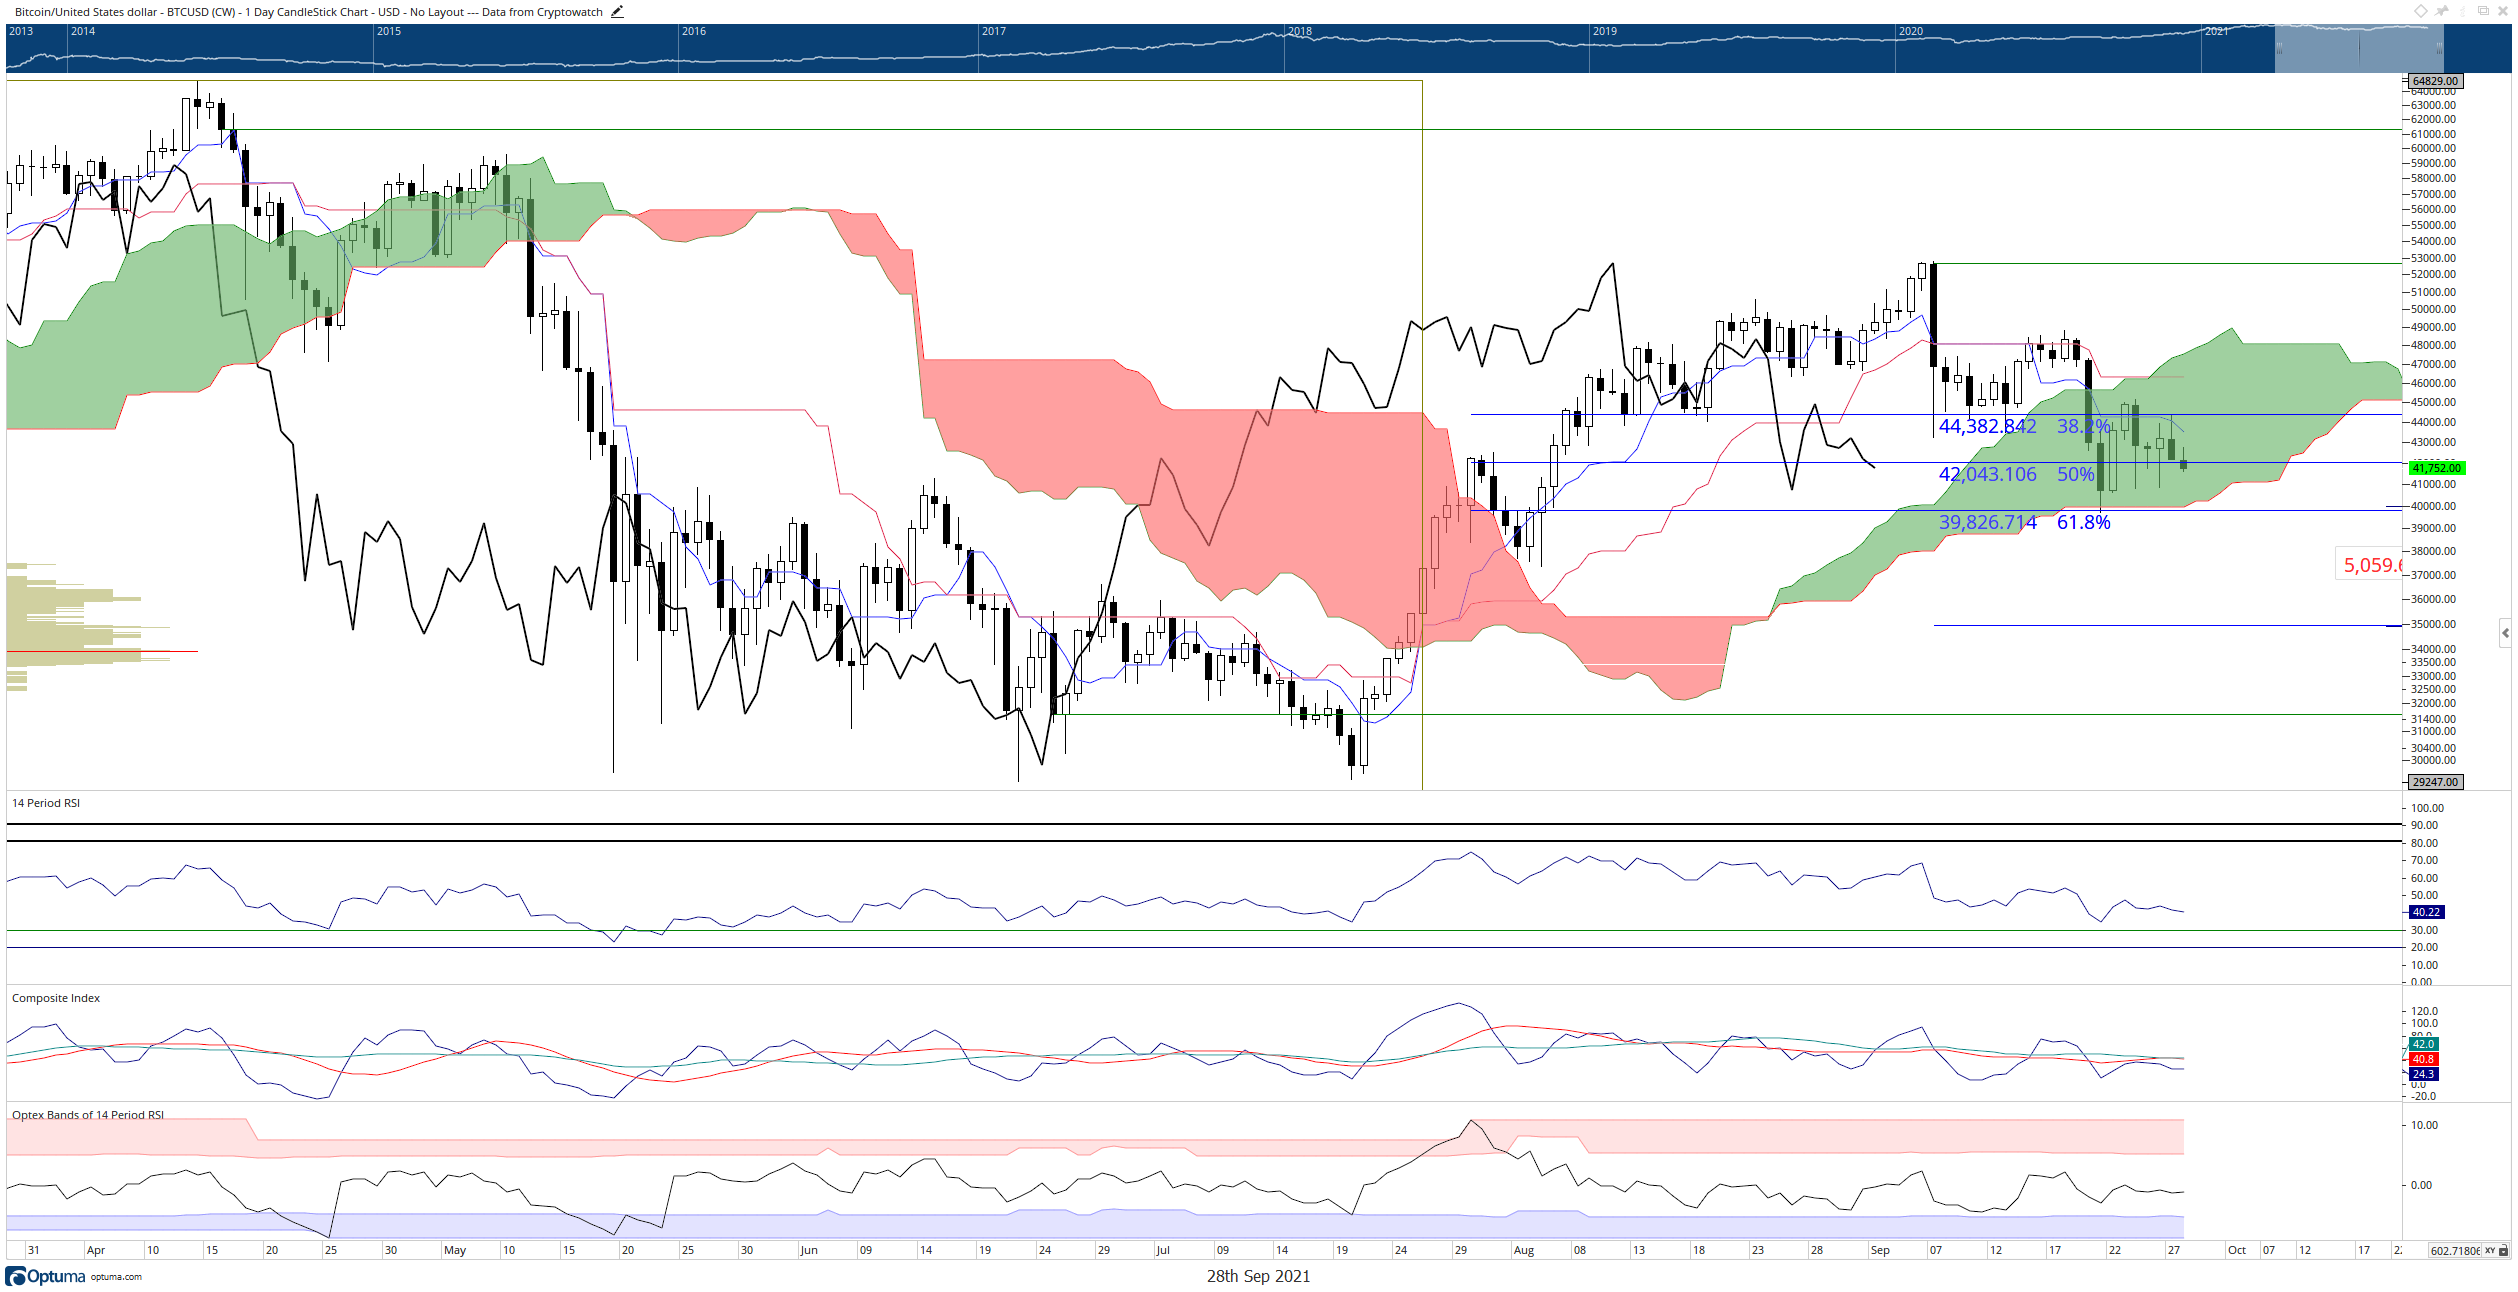Click Optex Bands of 14 Period RSI label
2518x1292 pixels.
88,1115
